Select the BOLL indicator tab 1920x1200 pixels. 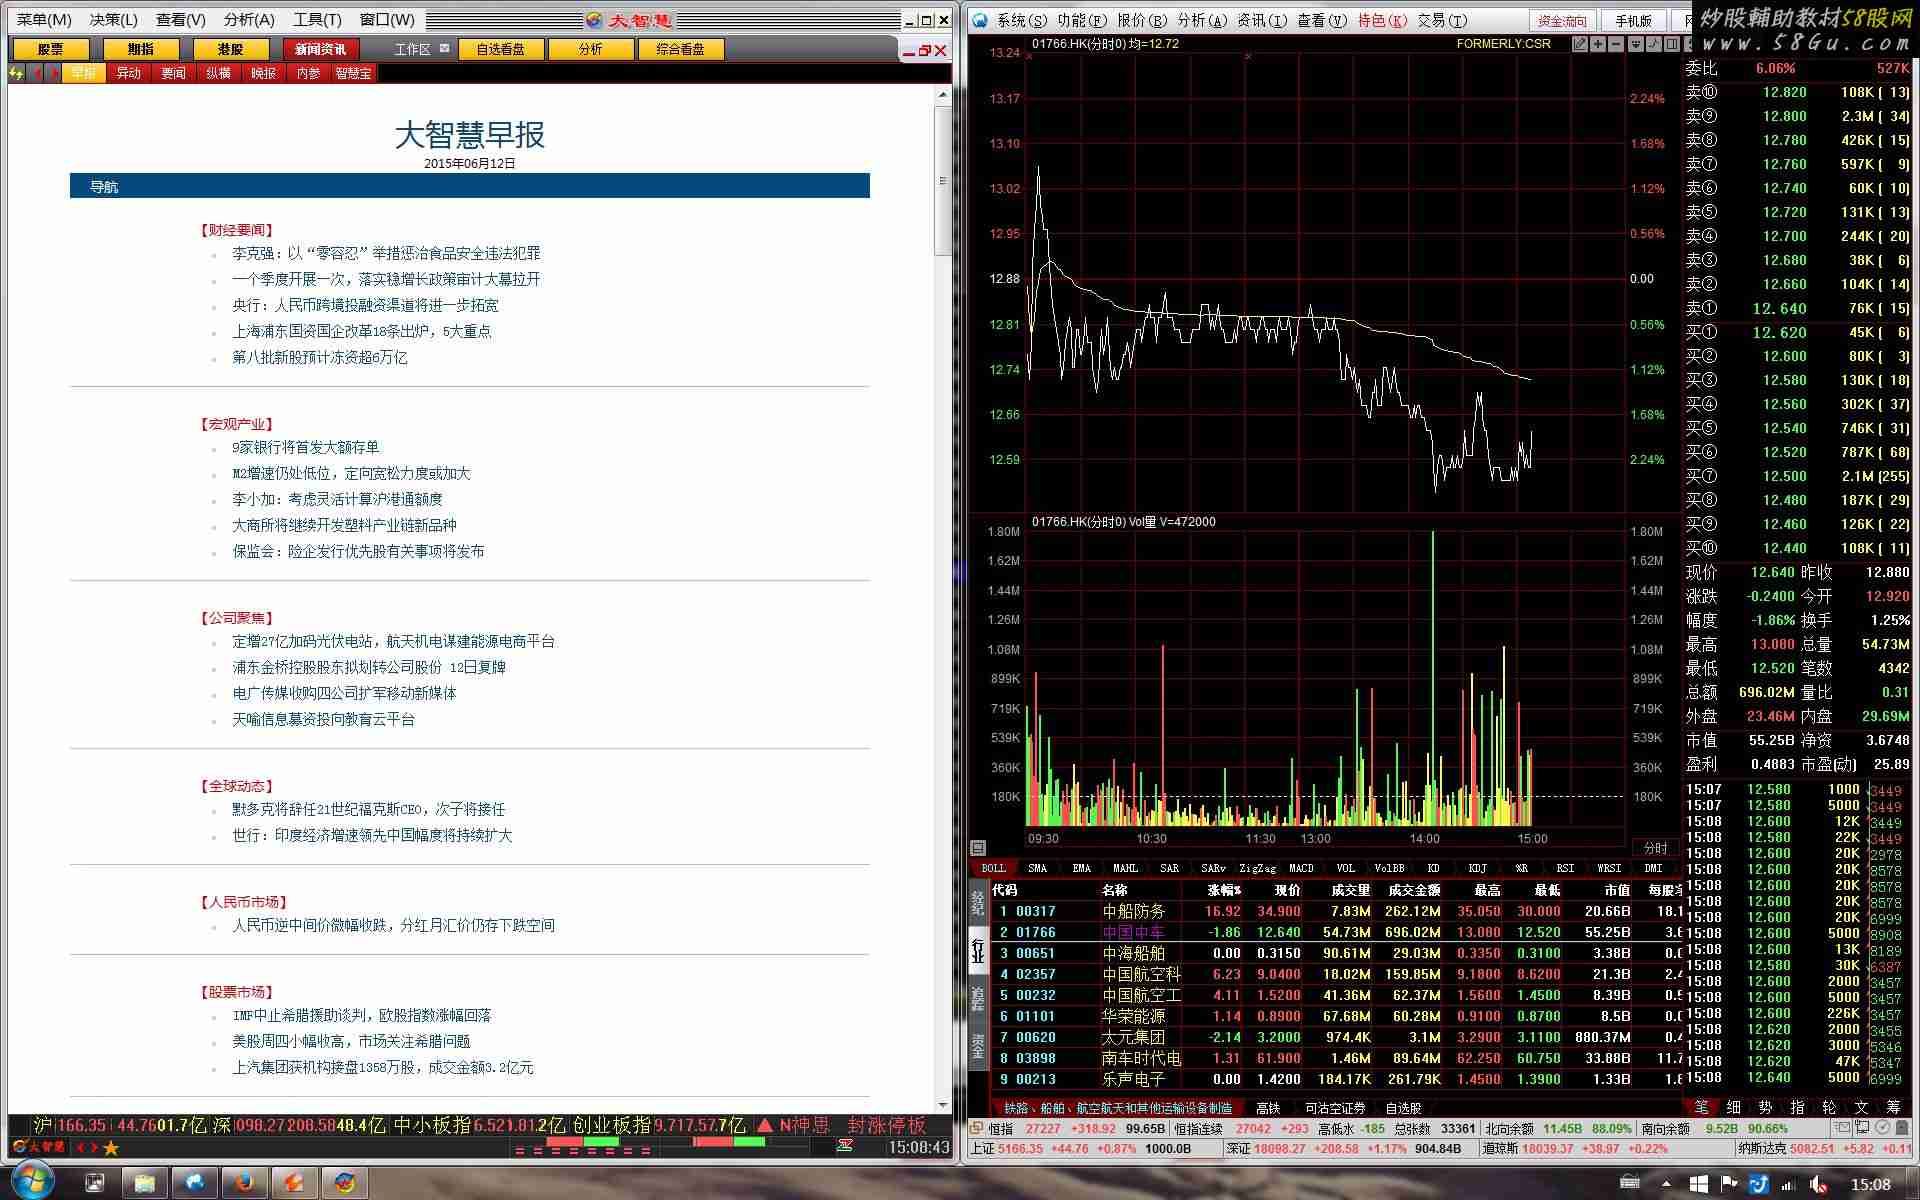[x=994, y=868]
